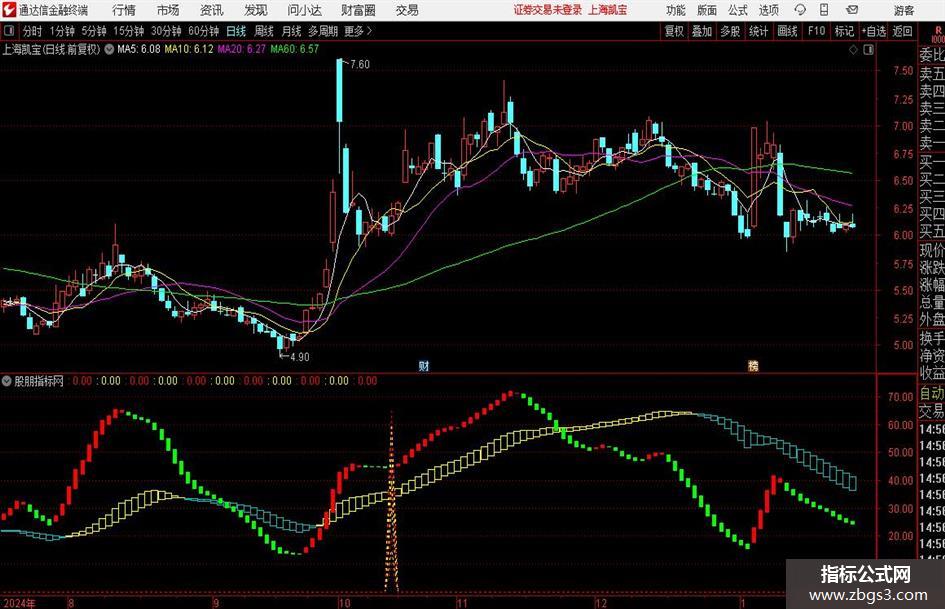Click the 榜 marker on the chart
This screenshot has height=609, width=945.
753,365
